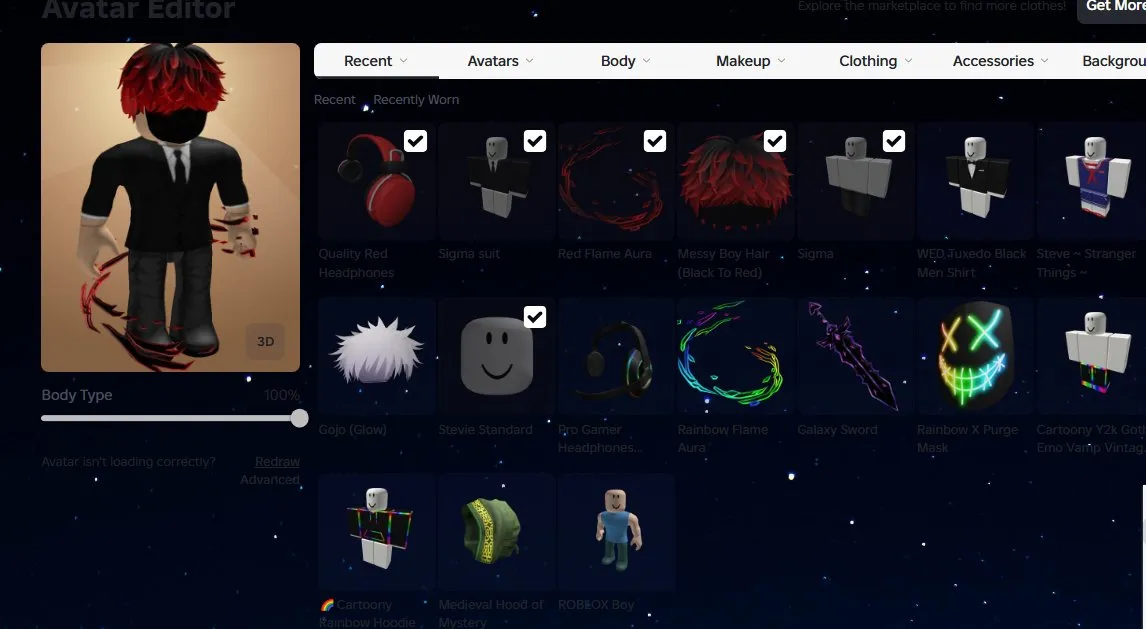Click the avatar preview thumbnail
This screenshot has height=629, width=1146.
pos(170,207)
